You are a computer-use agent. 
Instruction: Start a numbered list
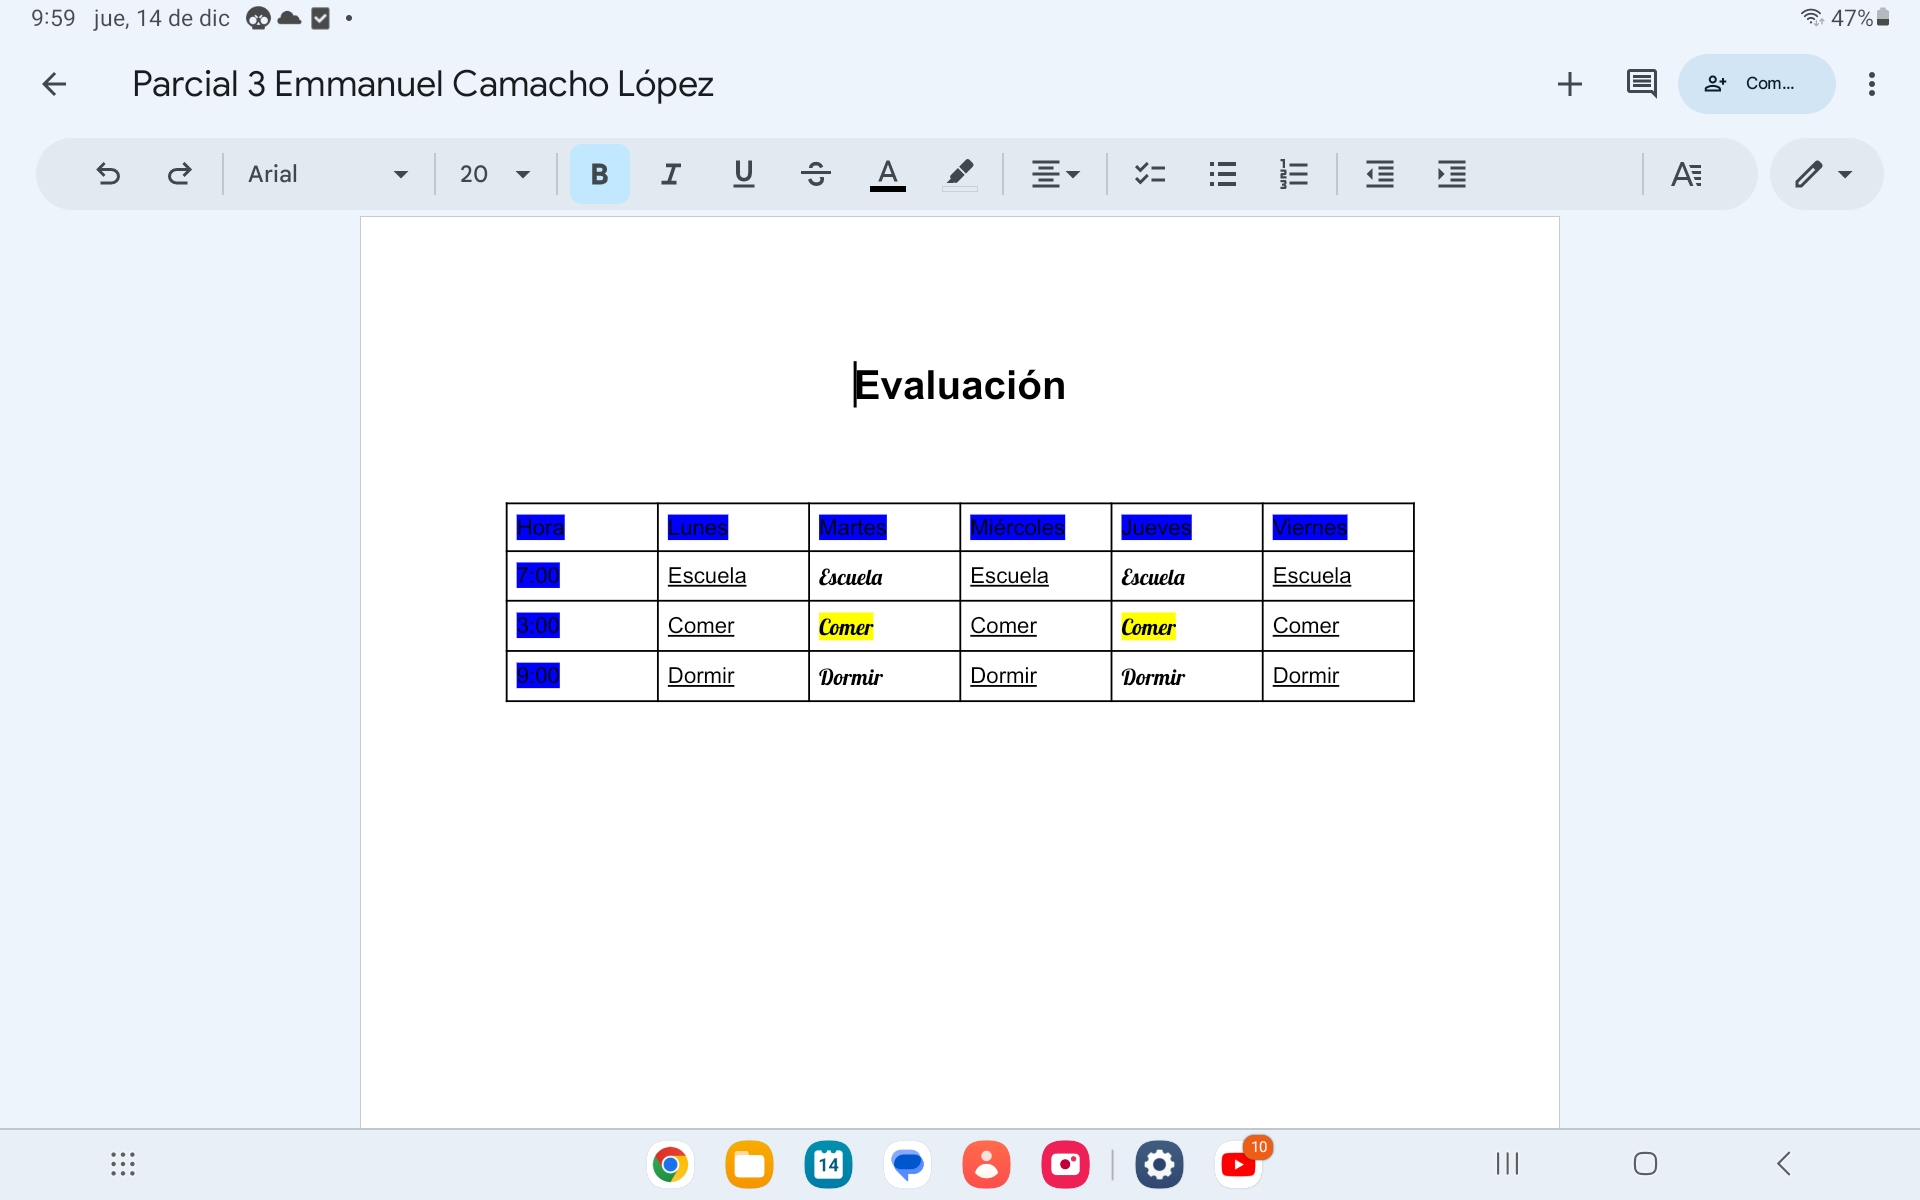click(x=1293, y=174)
